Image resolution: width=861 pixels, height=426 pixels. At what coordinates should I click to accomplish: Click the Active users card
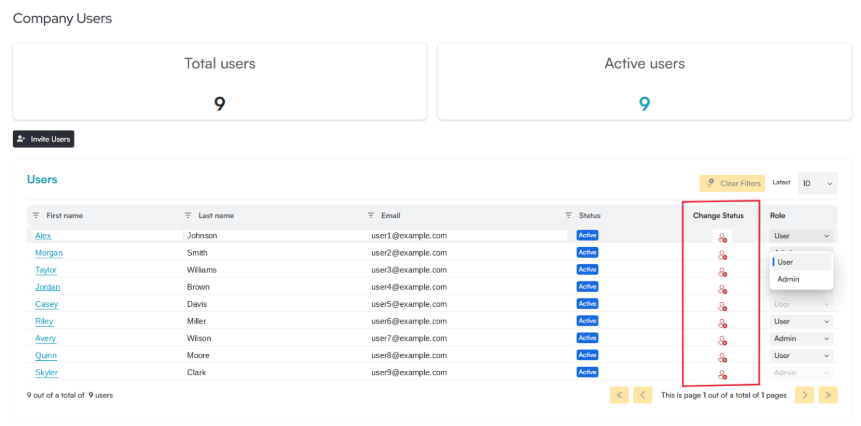point(645,82)
